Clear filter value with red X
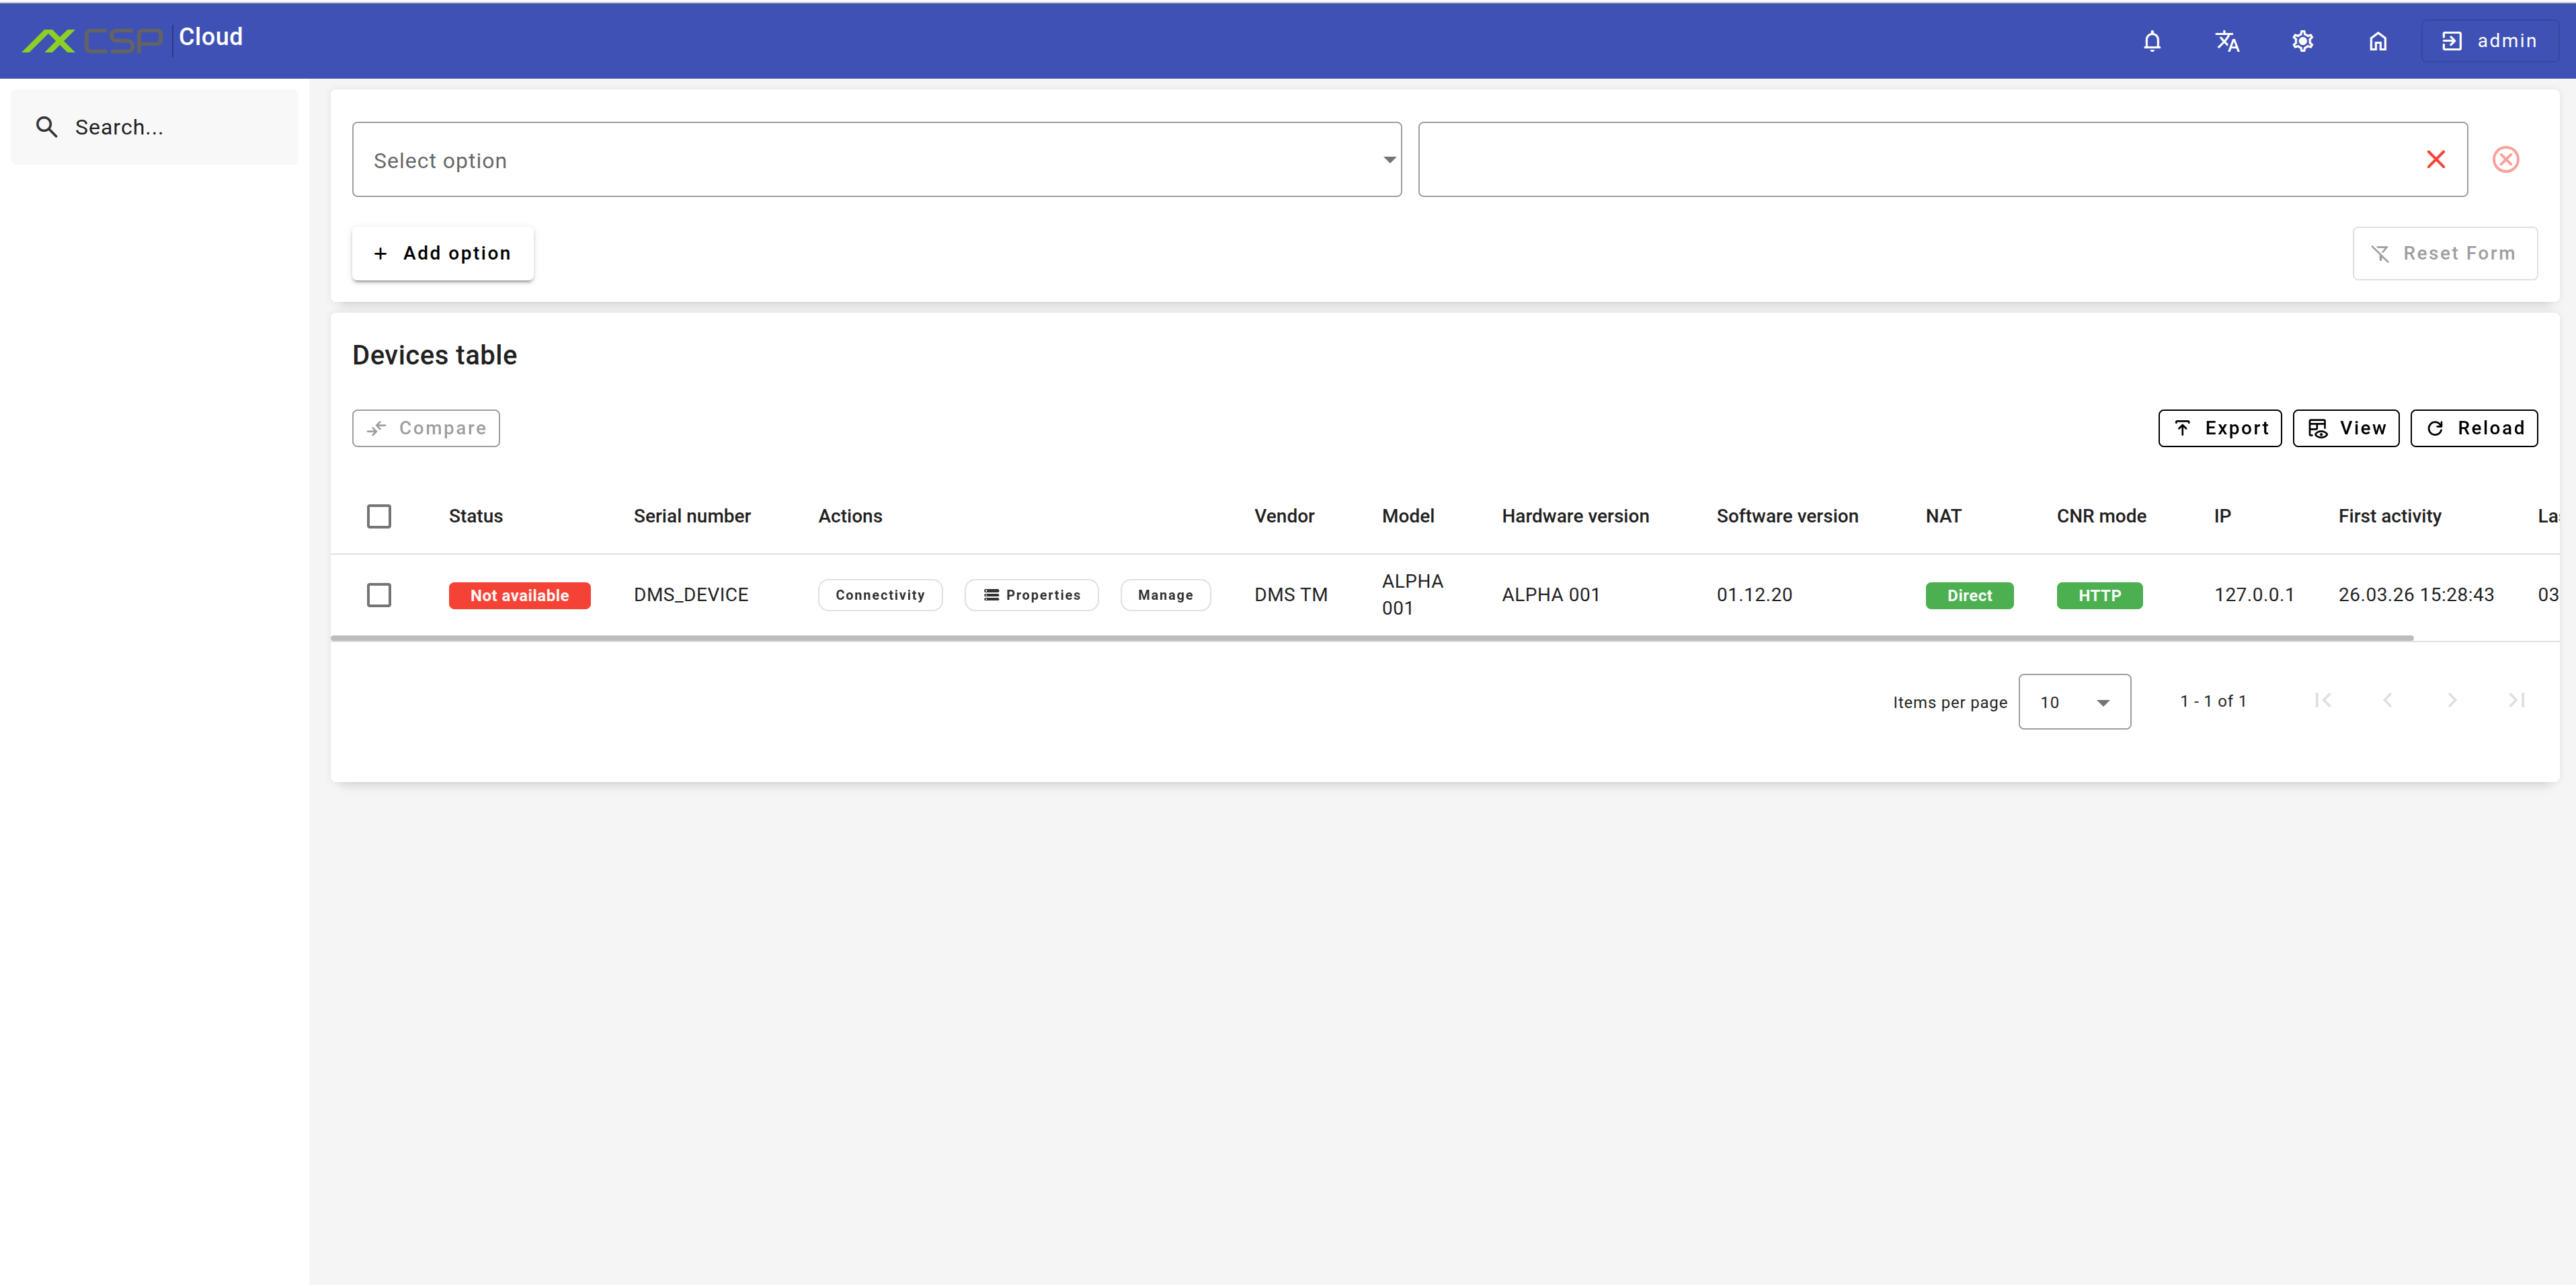 [x=2436, y=160]
